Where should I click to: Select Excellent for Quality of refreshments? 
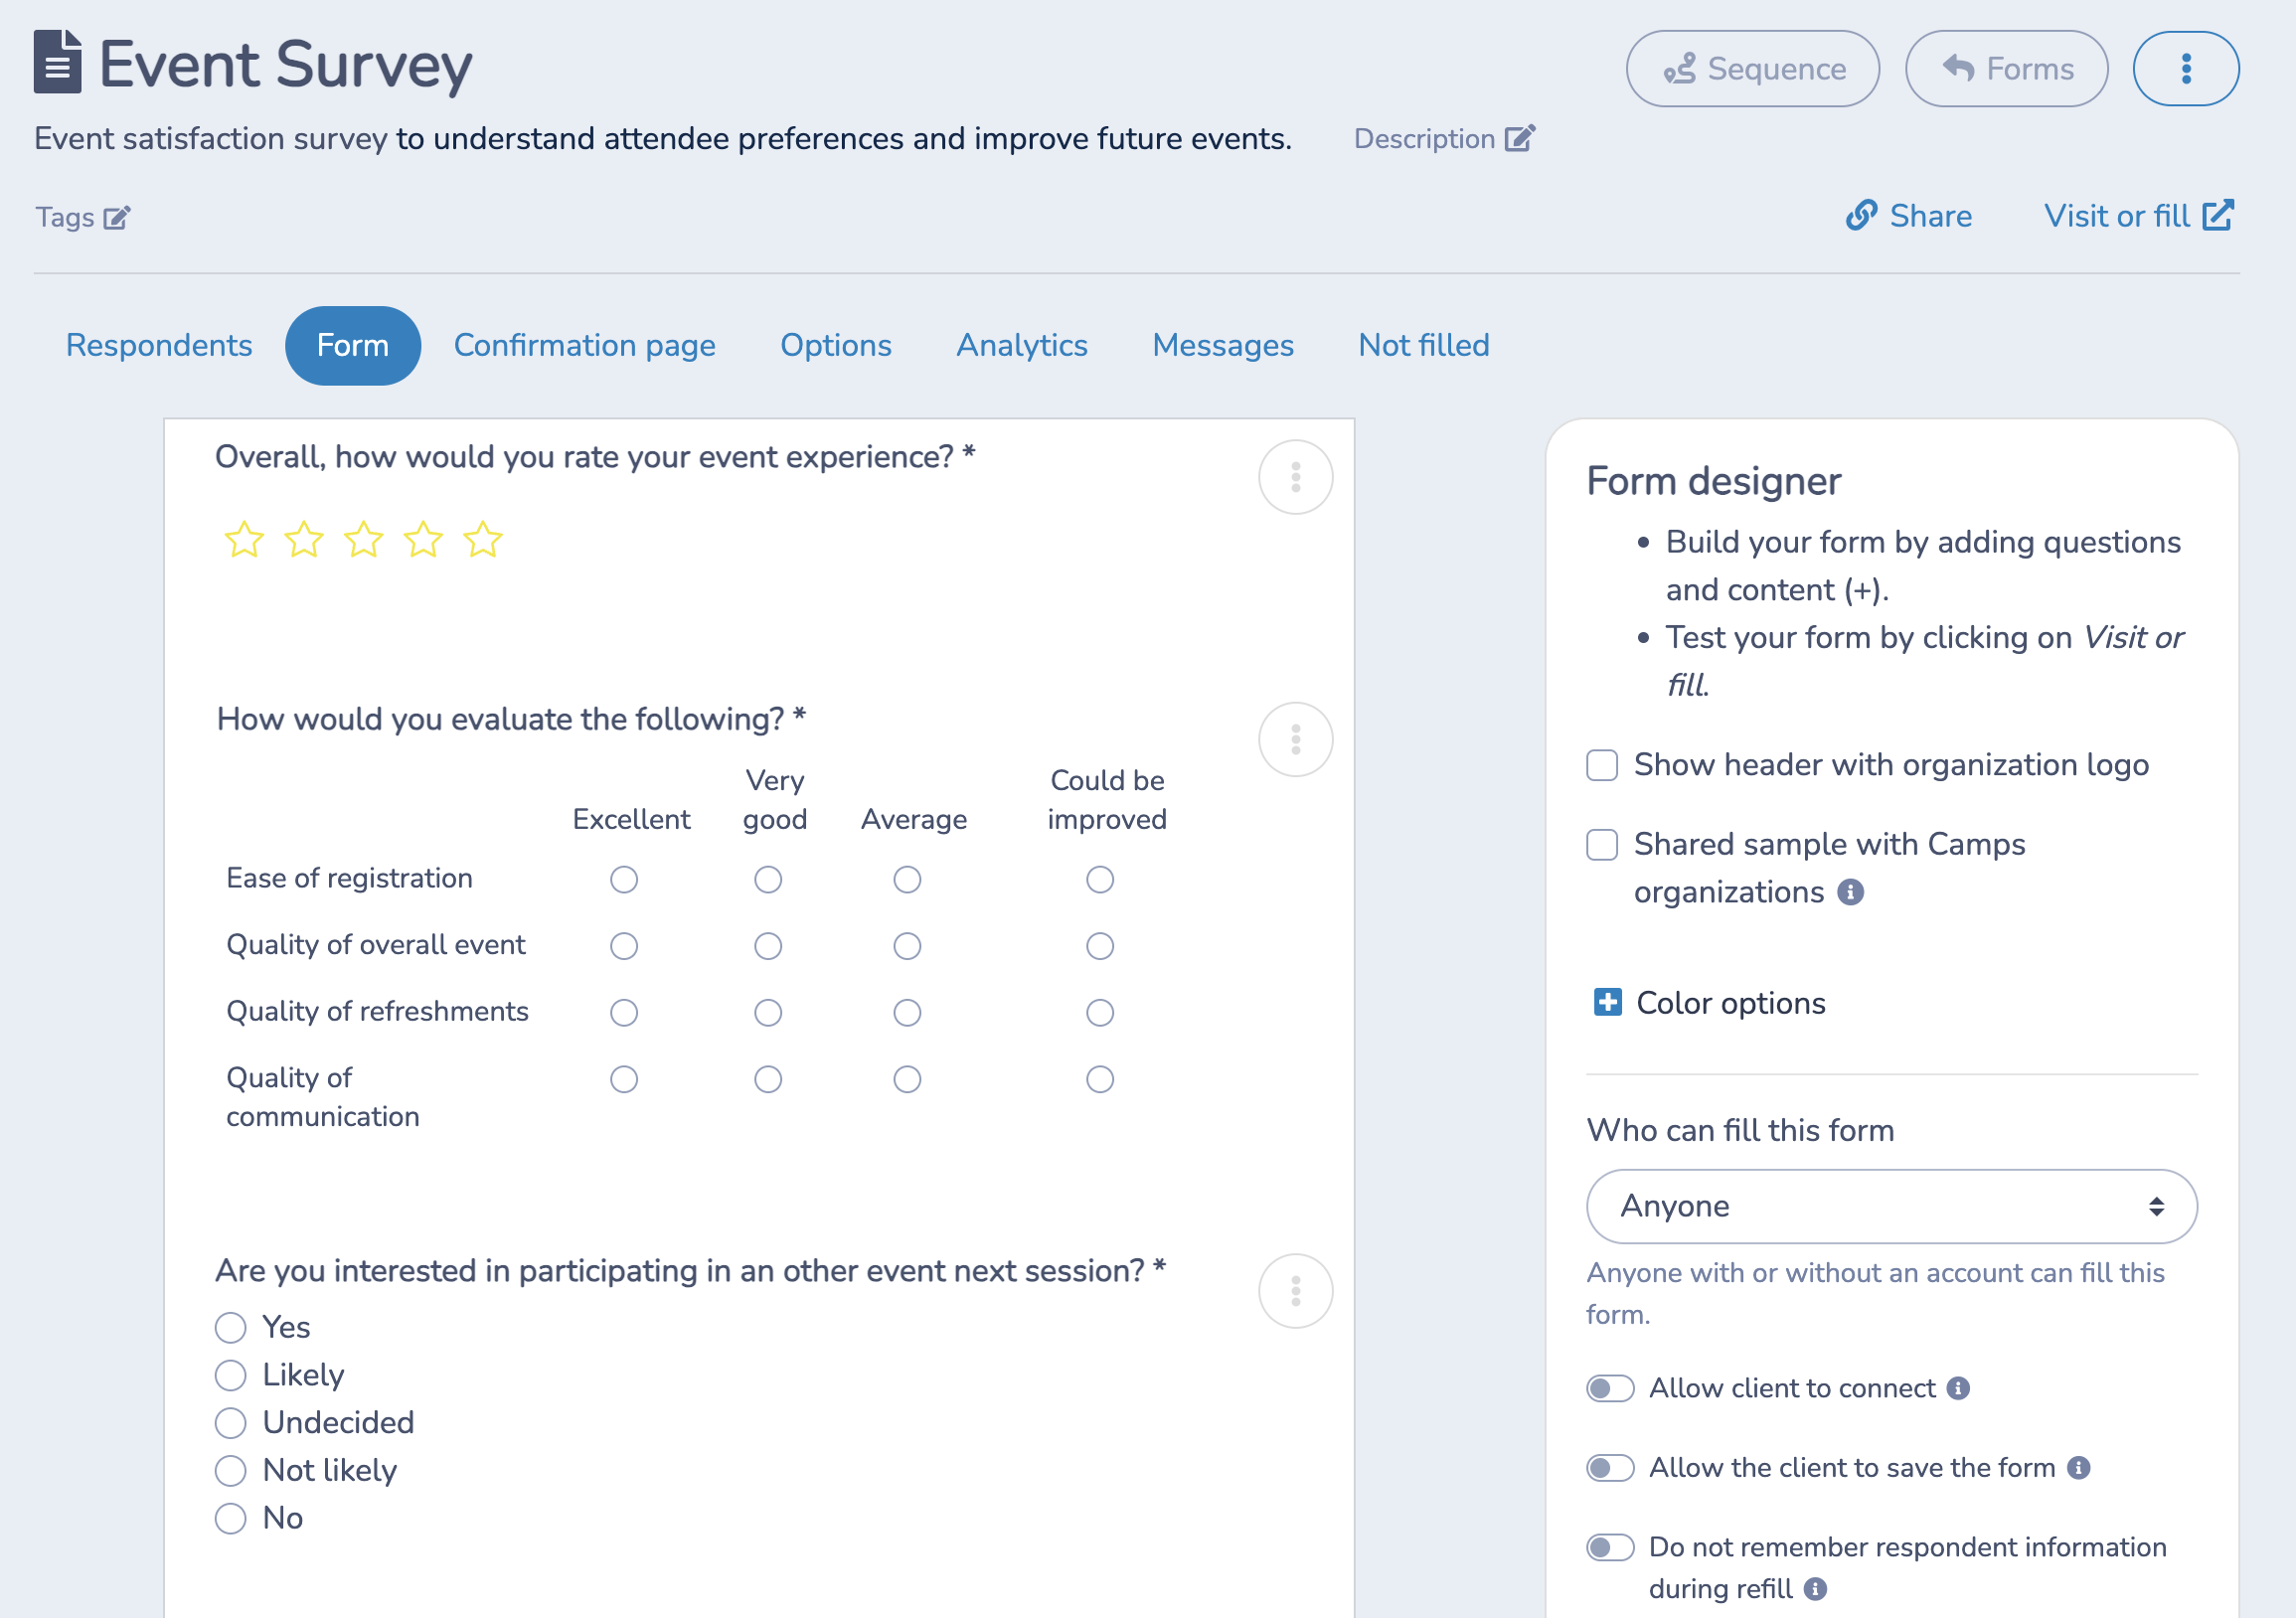coord(624,1012)
